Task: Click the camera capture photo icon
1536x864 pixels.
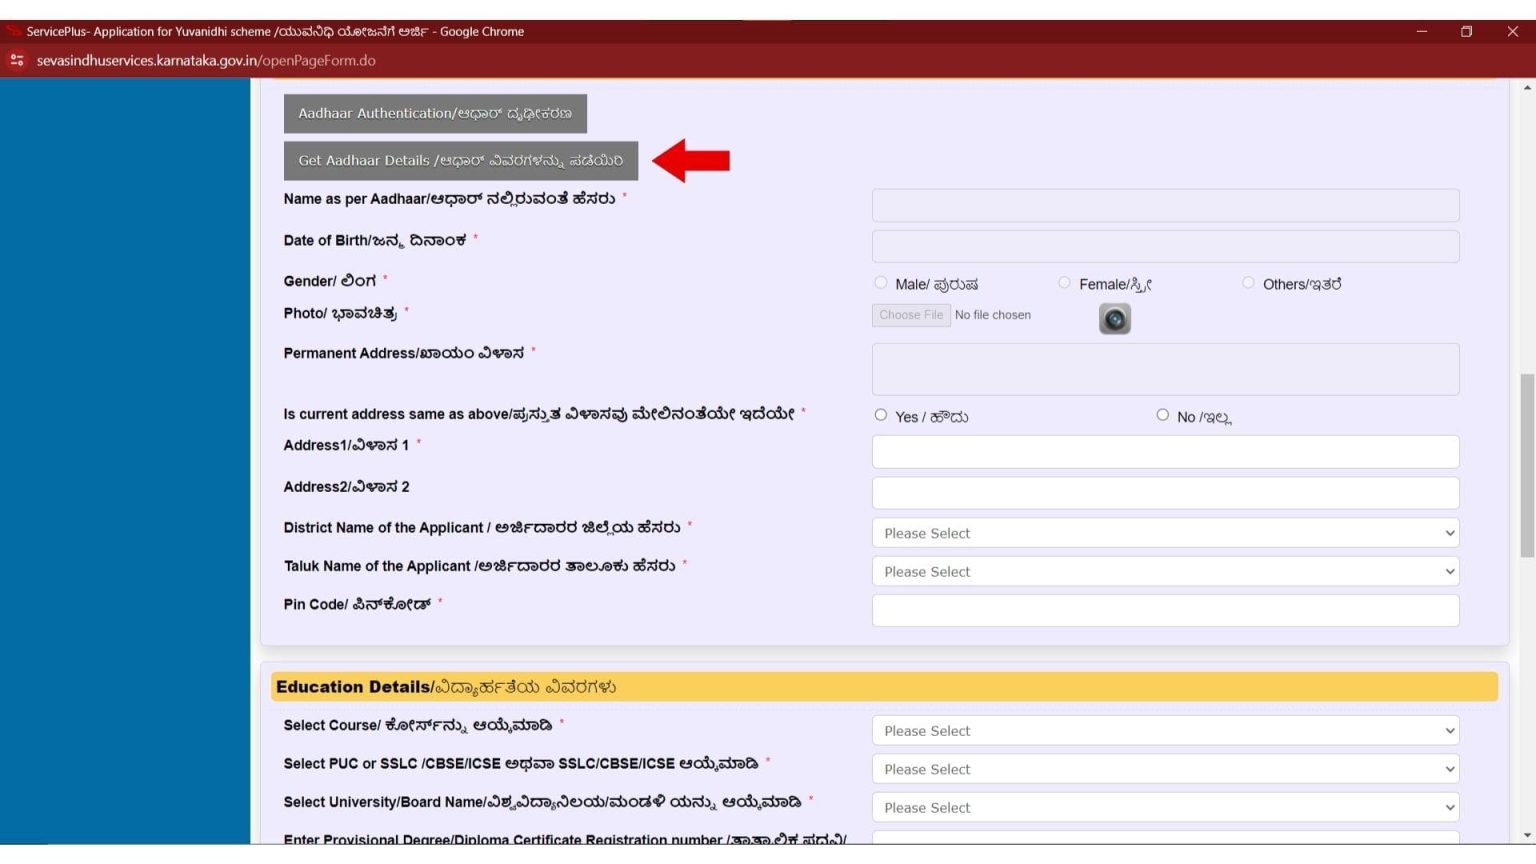Action: coord(1114,319)
